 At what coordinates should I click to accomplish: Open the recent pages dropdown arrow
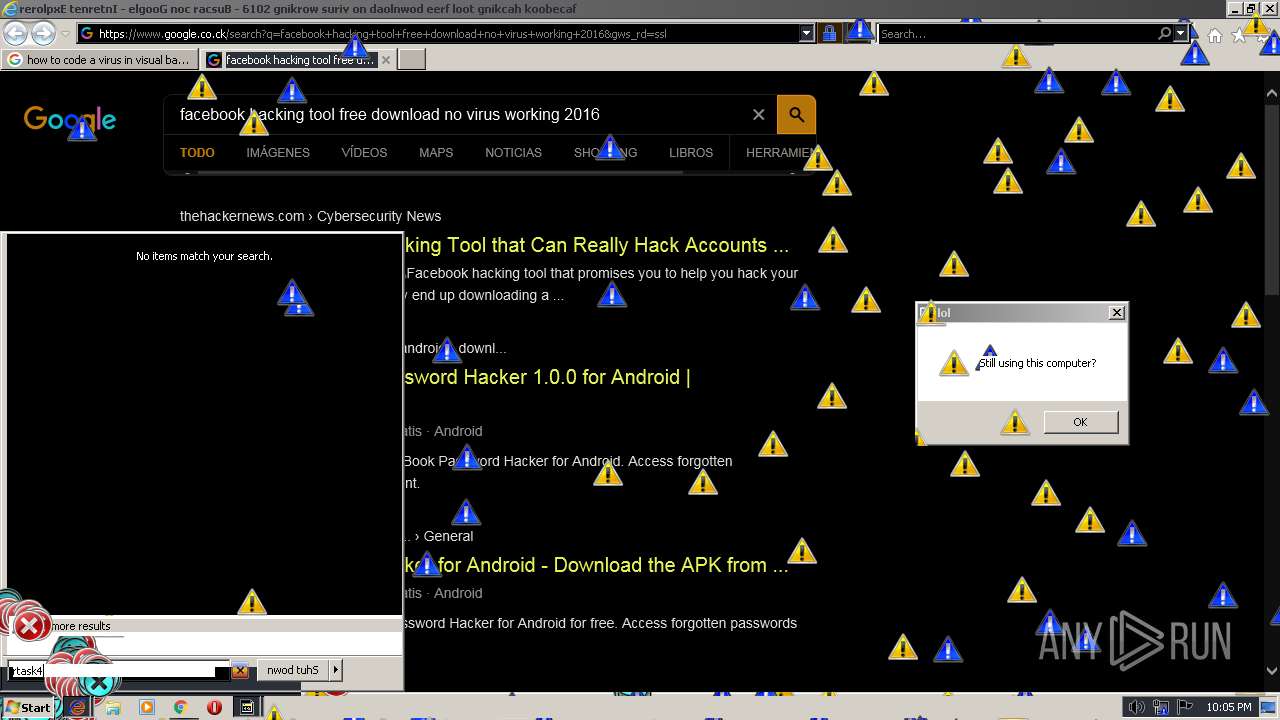click(66, 34)
